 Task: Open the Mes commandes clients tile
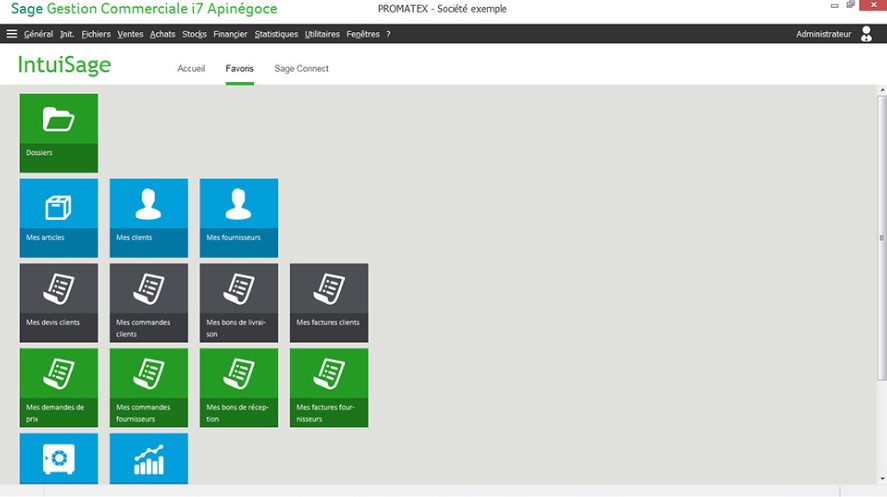149,302
